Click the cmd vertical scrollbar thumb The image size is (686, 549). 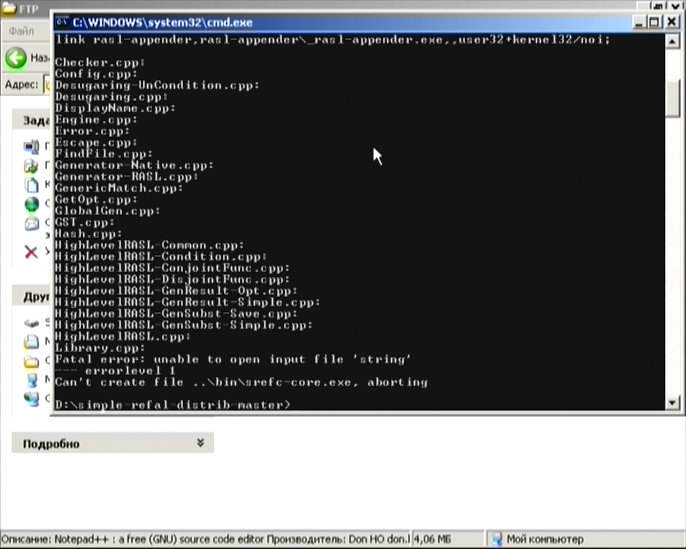672,98
